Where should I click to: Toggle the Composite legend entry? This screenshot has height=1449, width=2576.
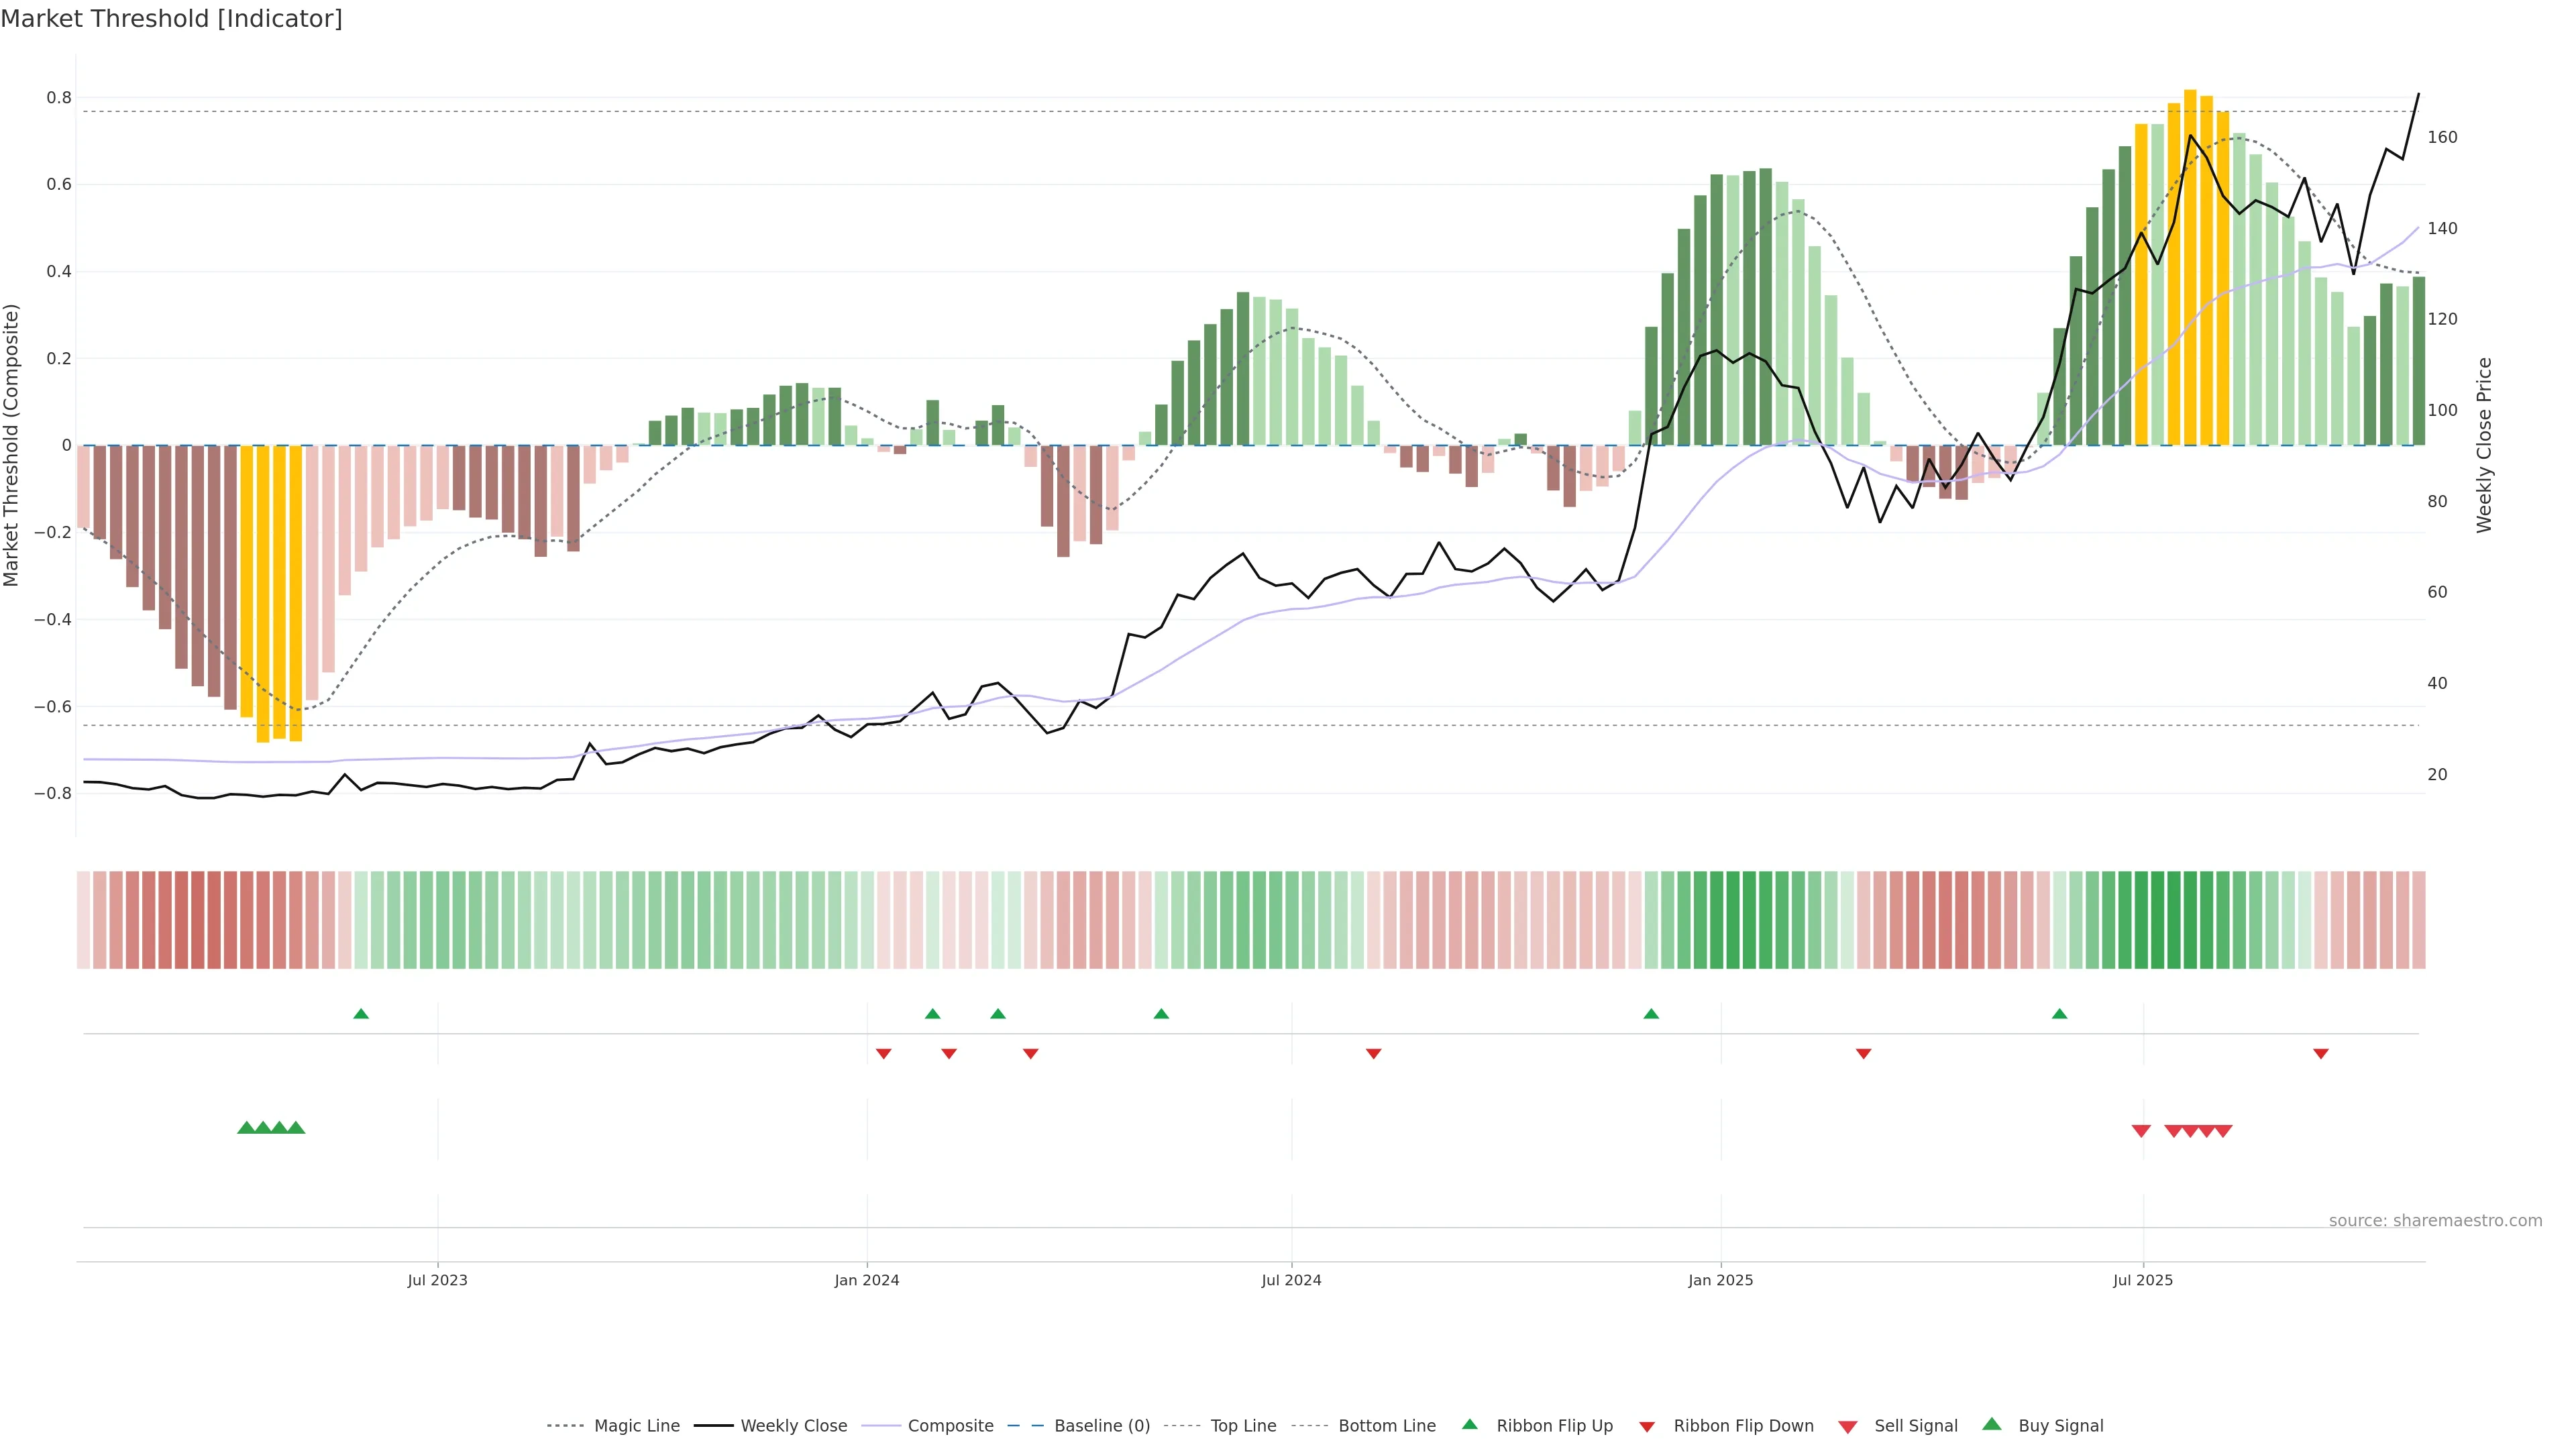coord(950,1426)
